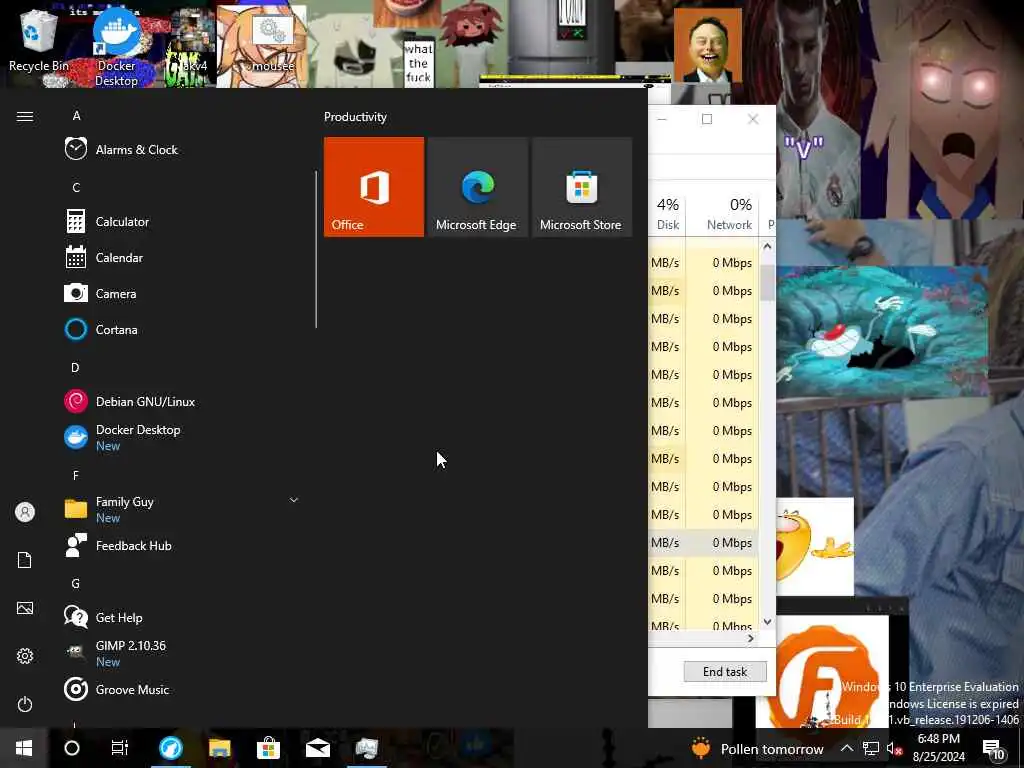This screenshot has width=1024, height=768.
Task: Open the action center notifications icon
Action: coord(993,748)
